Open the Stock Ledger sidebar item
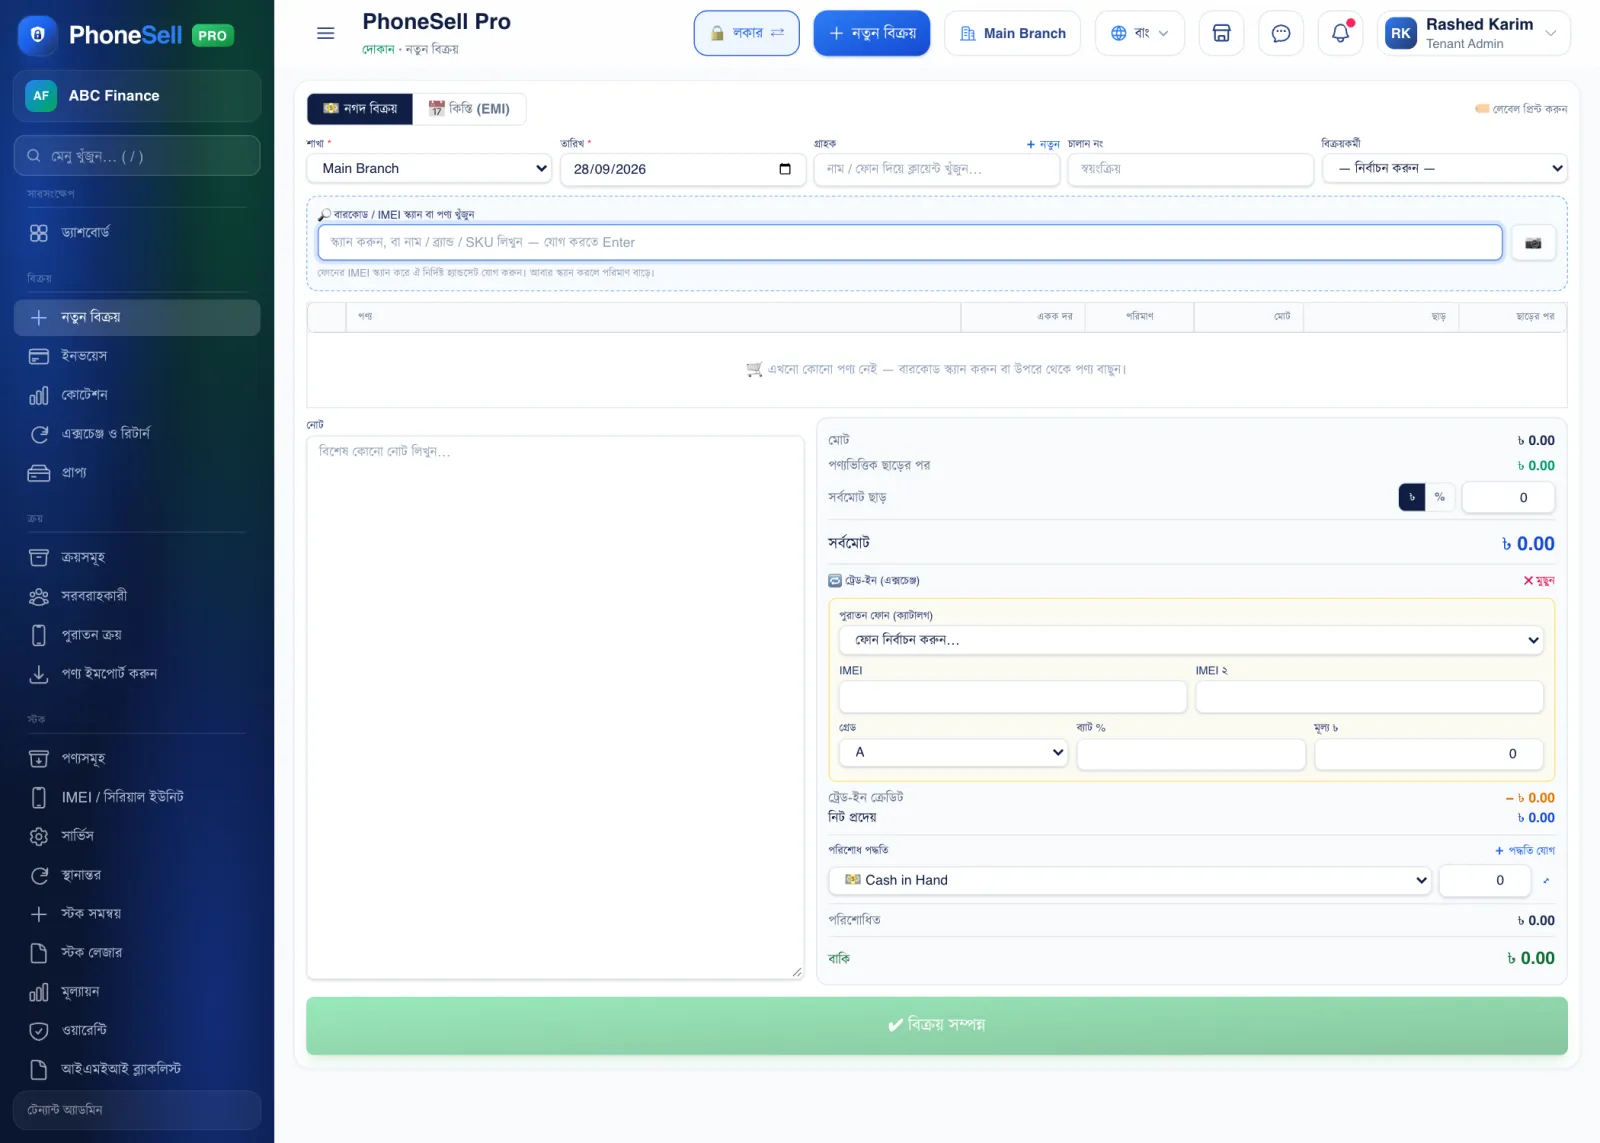Image resolution: width=1600 pixels, height=1143 pixels. [x=137, y=952]
